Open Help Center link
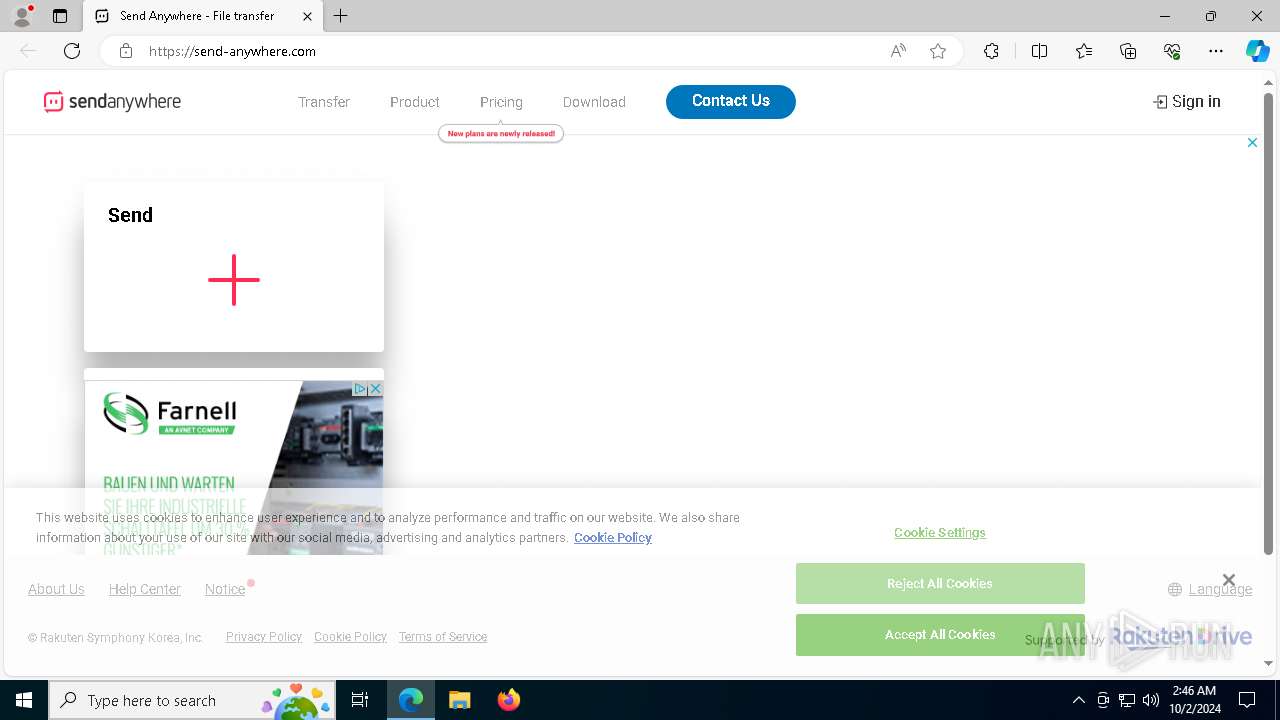Screen dimensions: 1280x720 point(145,589)
